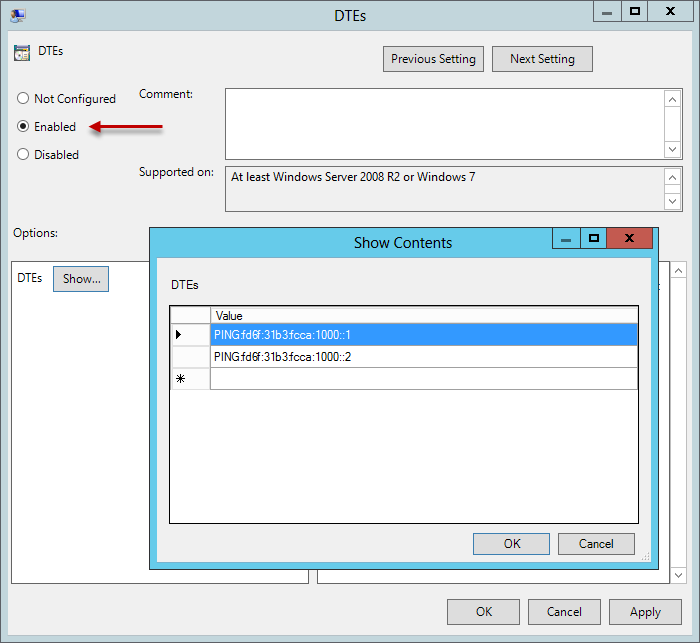The width and height of the screenshot is (700, 643).
Task: Click the DTEs policy icon in header
Action: click(x=21, y=52)
